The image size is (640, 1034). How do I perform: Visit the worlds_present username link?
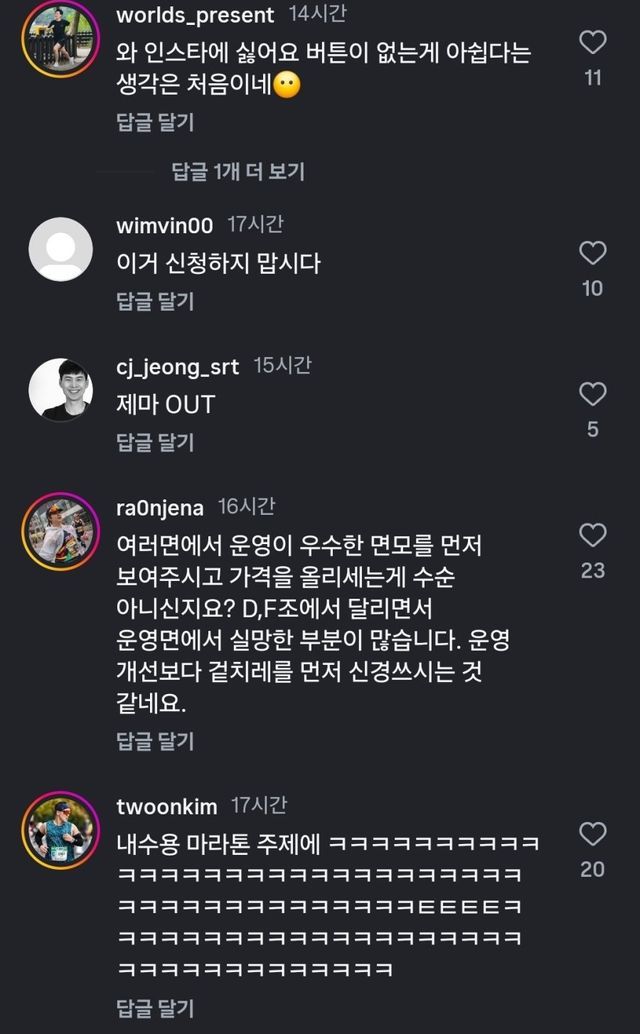pos(195,15)
